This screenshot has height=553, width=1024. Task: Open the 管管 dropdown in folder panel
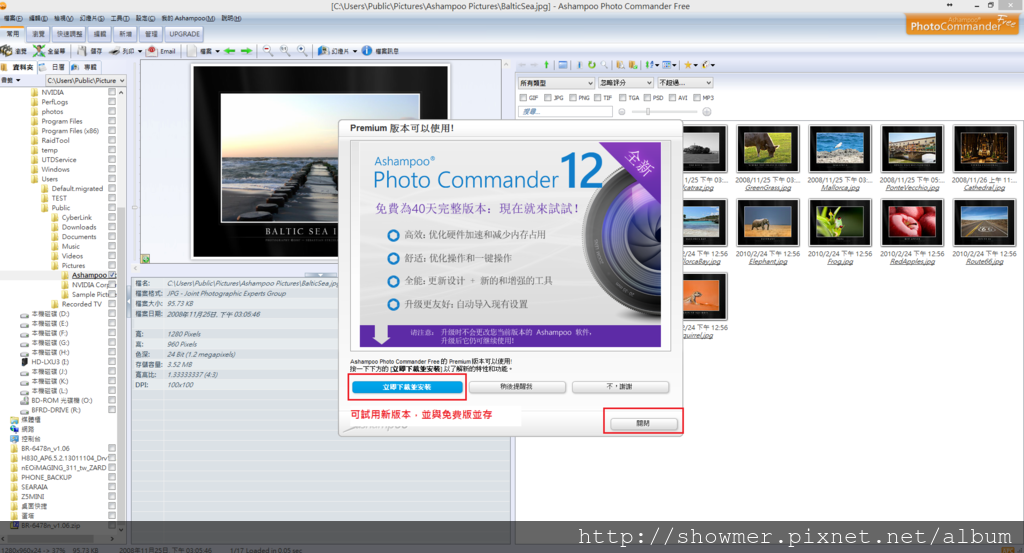(x=11, y=80)
